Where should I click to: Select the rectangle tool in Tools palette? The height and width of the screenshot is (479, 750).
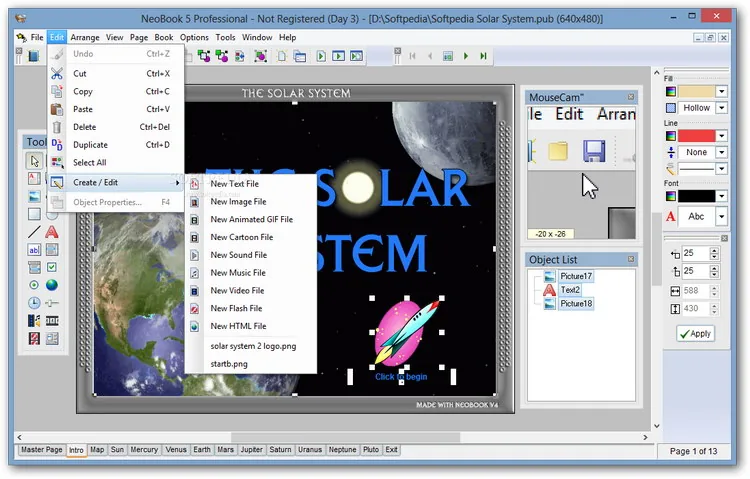[34, 214]
